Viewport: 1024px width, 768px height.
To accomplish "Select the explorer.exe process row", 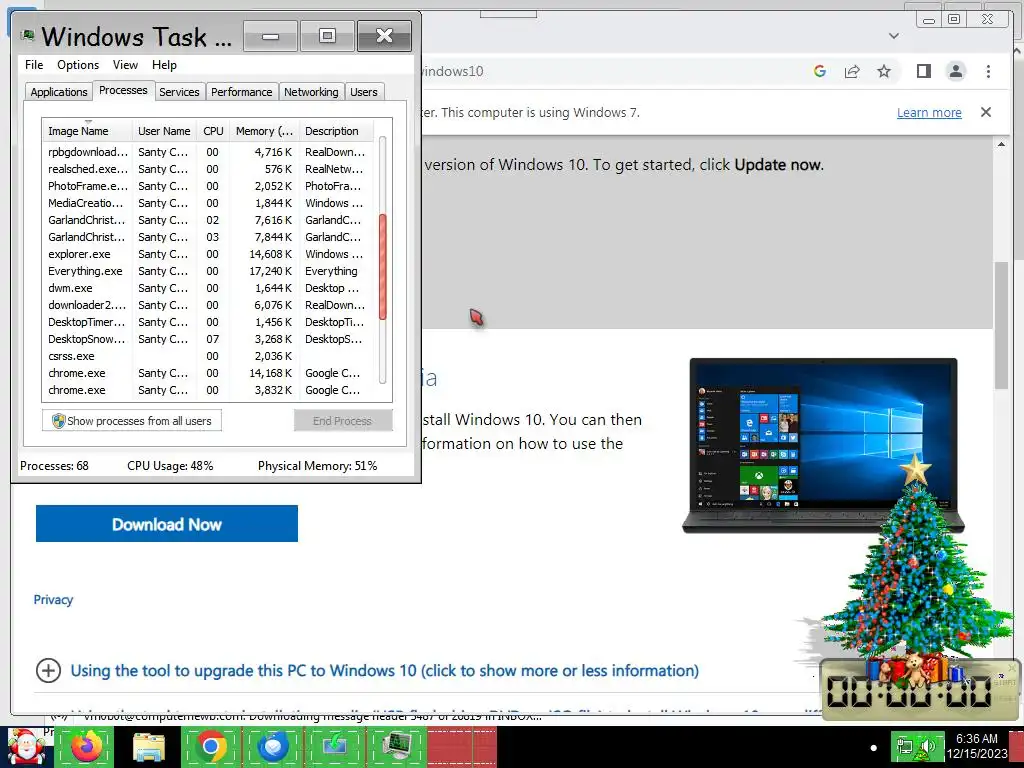I will 208,254.
